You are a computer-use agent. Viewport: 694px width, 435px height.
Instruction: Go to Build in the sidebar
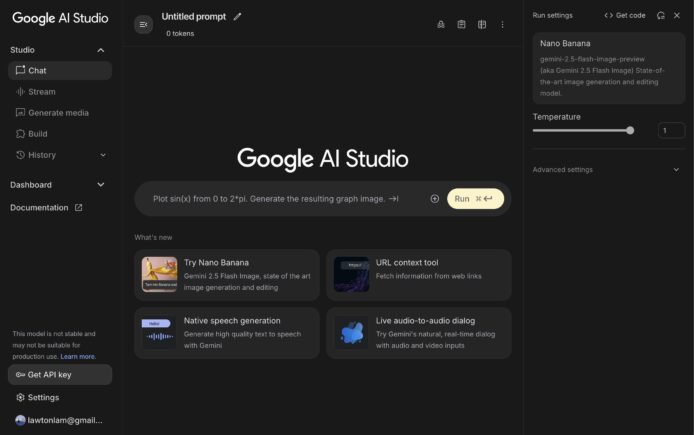[x=37, y=134]
